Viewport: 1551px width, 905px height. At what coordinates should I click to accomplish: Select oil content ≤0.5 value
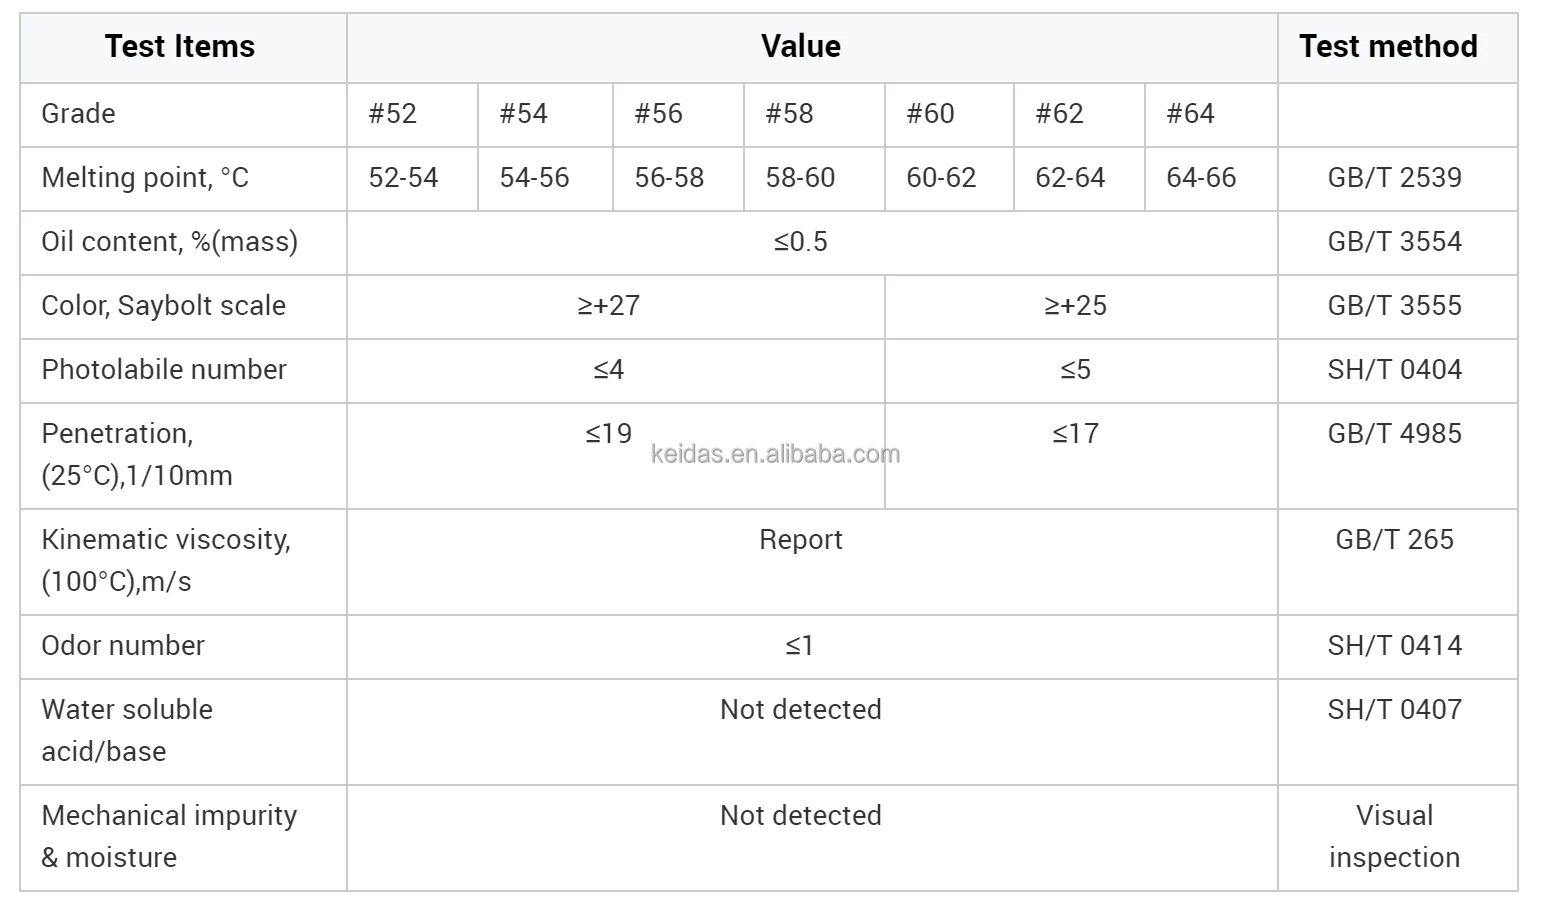(x=801, y=241)
